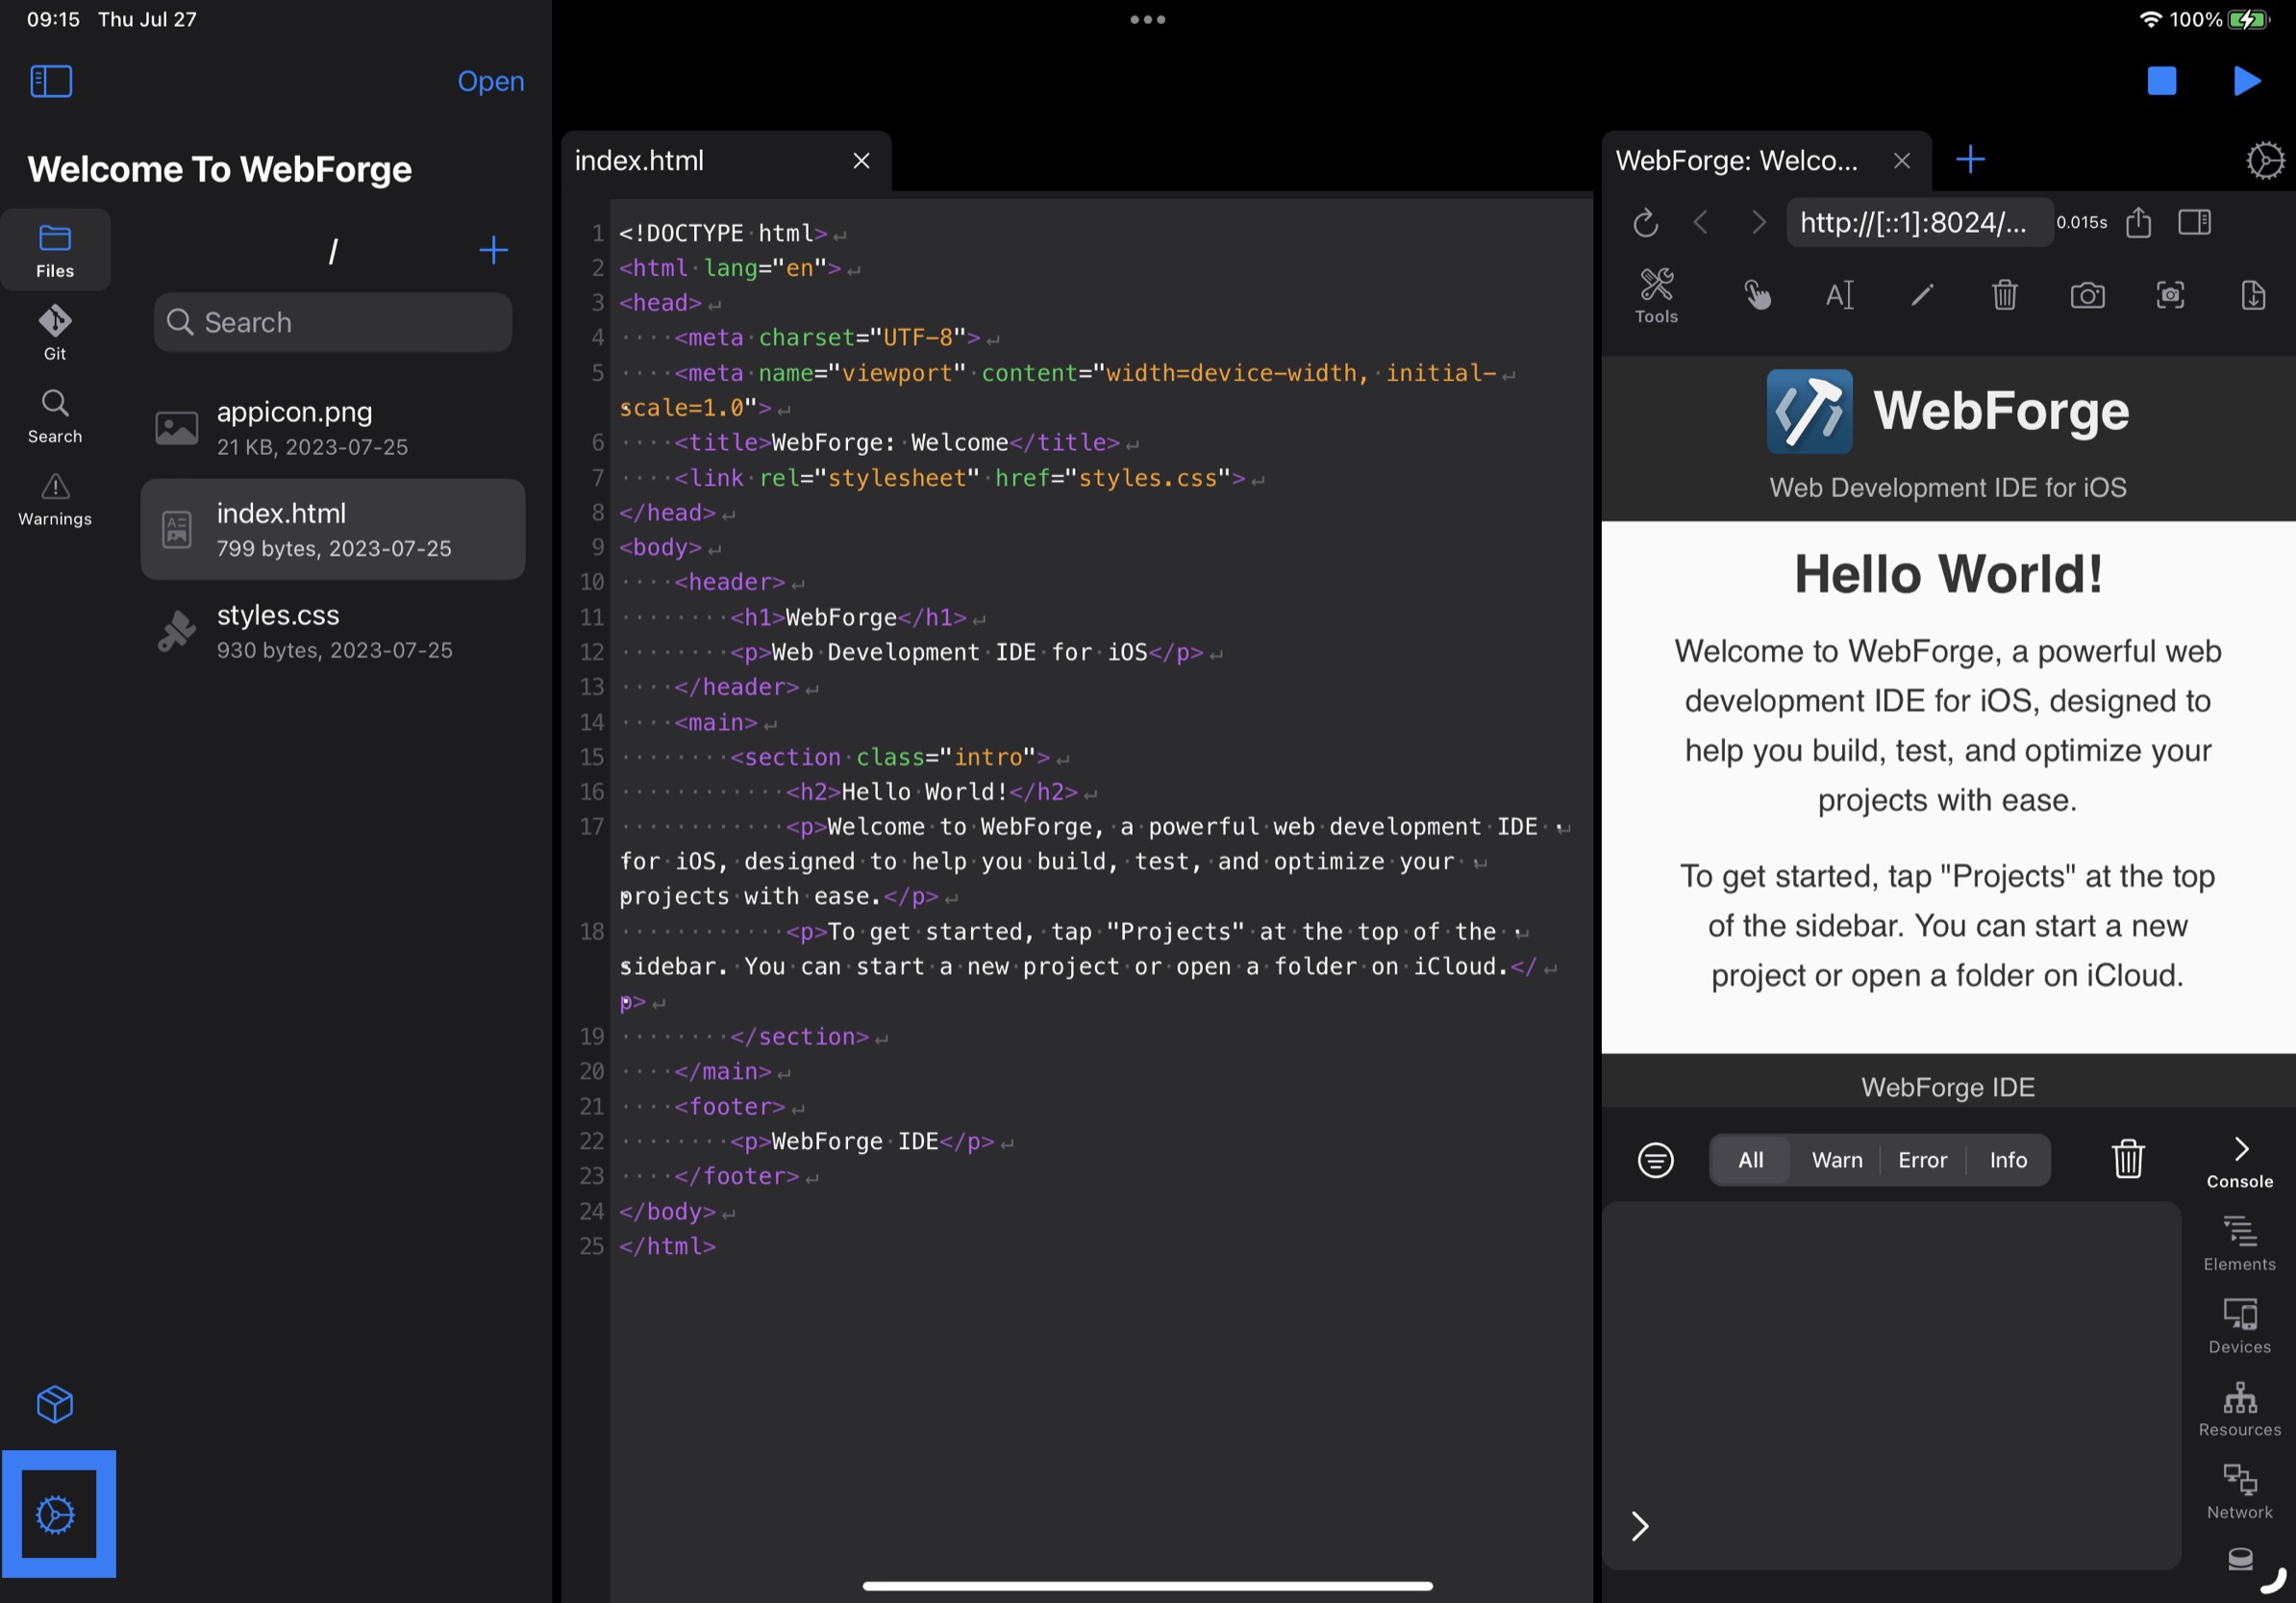2296x1603 pixels.
Task: Click the battery status indicator
Action: [2250, 19]
